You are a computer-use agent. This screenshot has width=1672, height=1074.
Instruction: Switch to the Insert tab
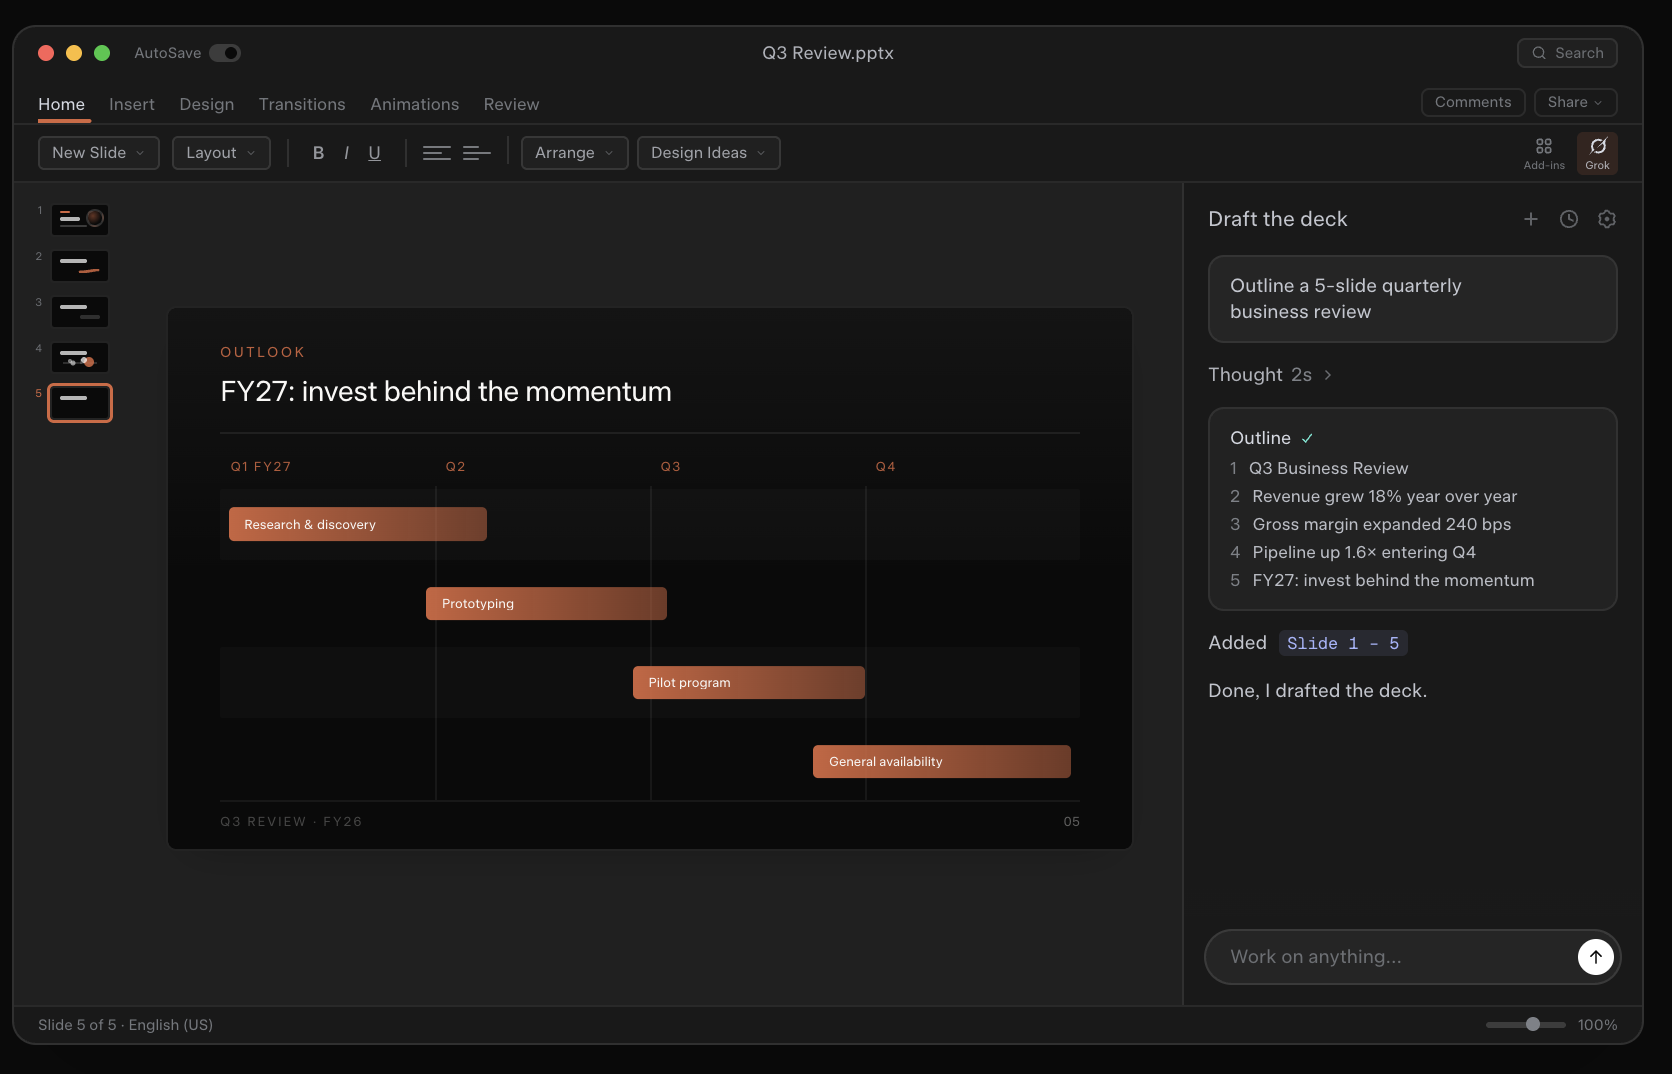[x=132, y=104]
